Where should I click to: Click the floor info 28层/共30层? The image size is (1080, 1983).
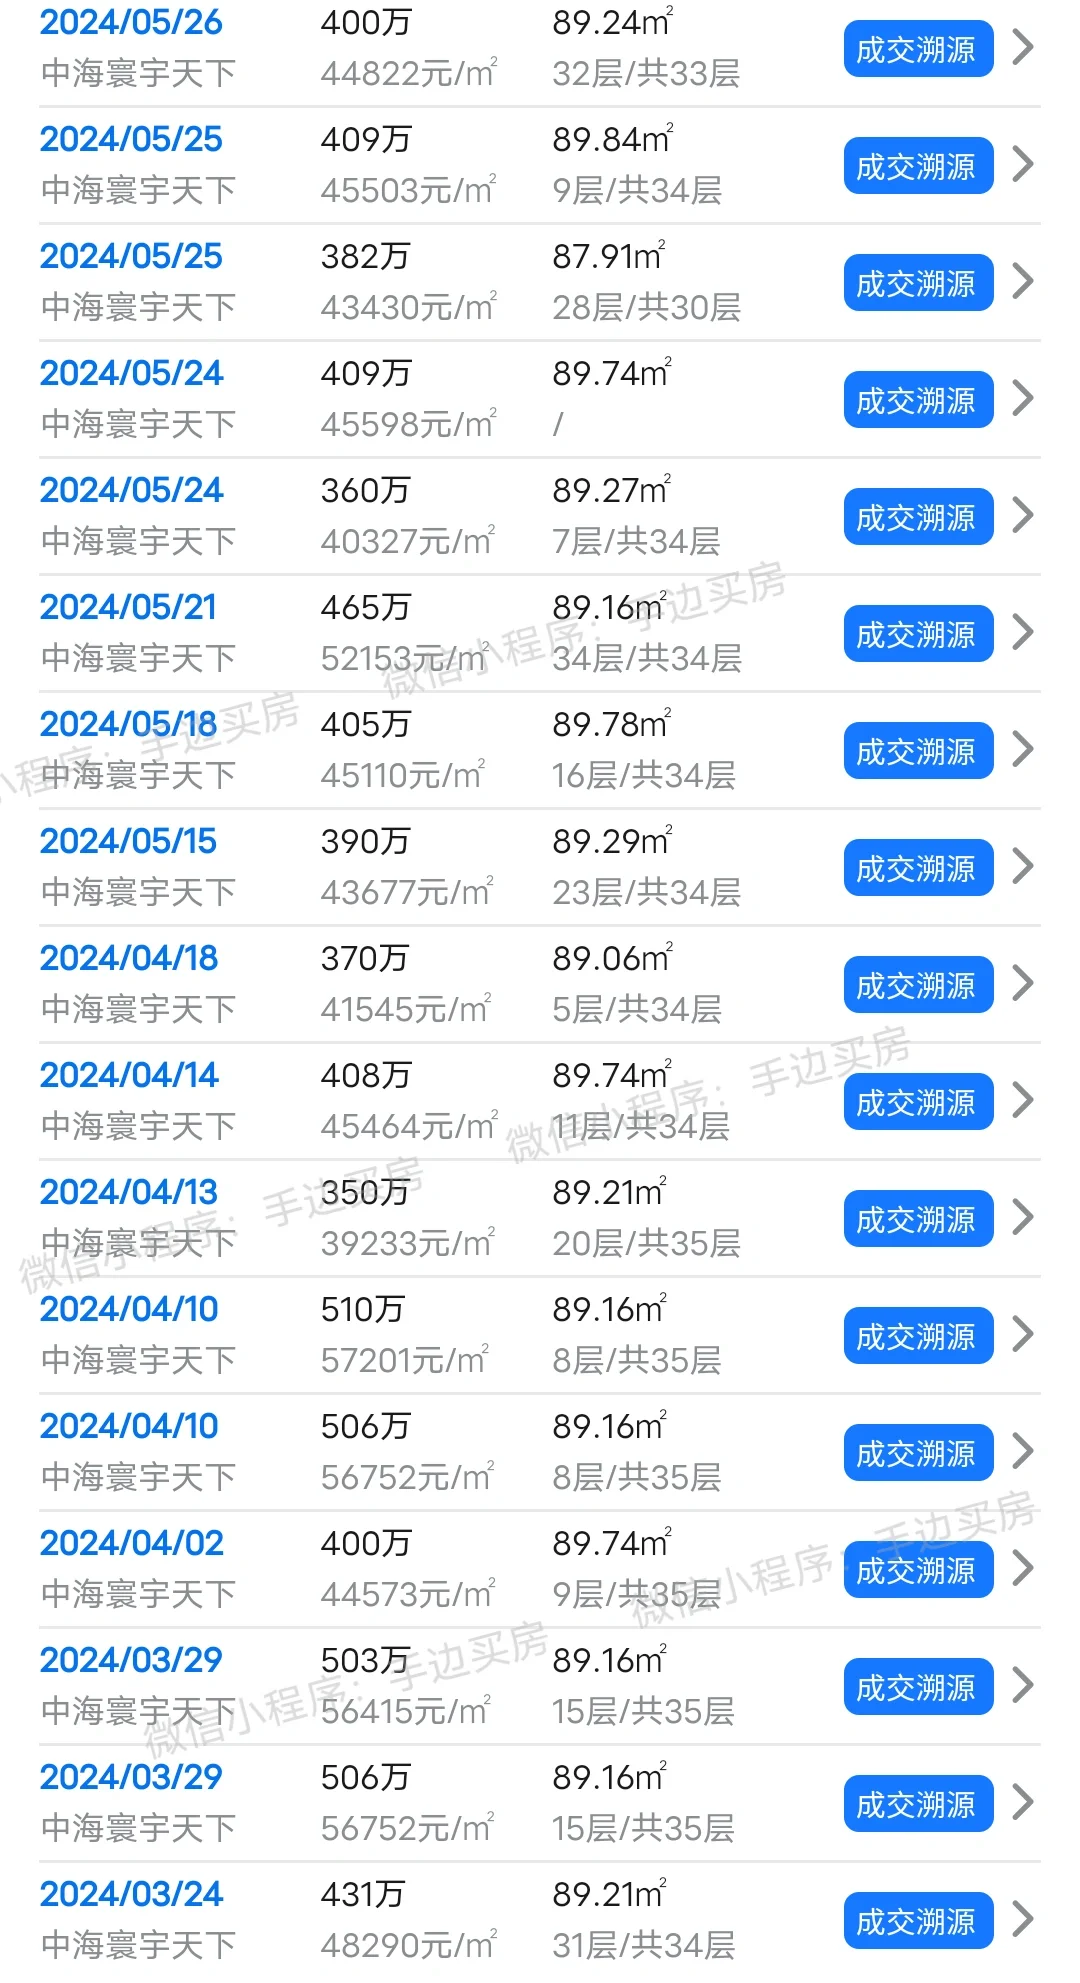[x=646, y=307]
